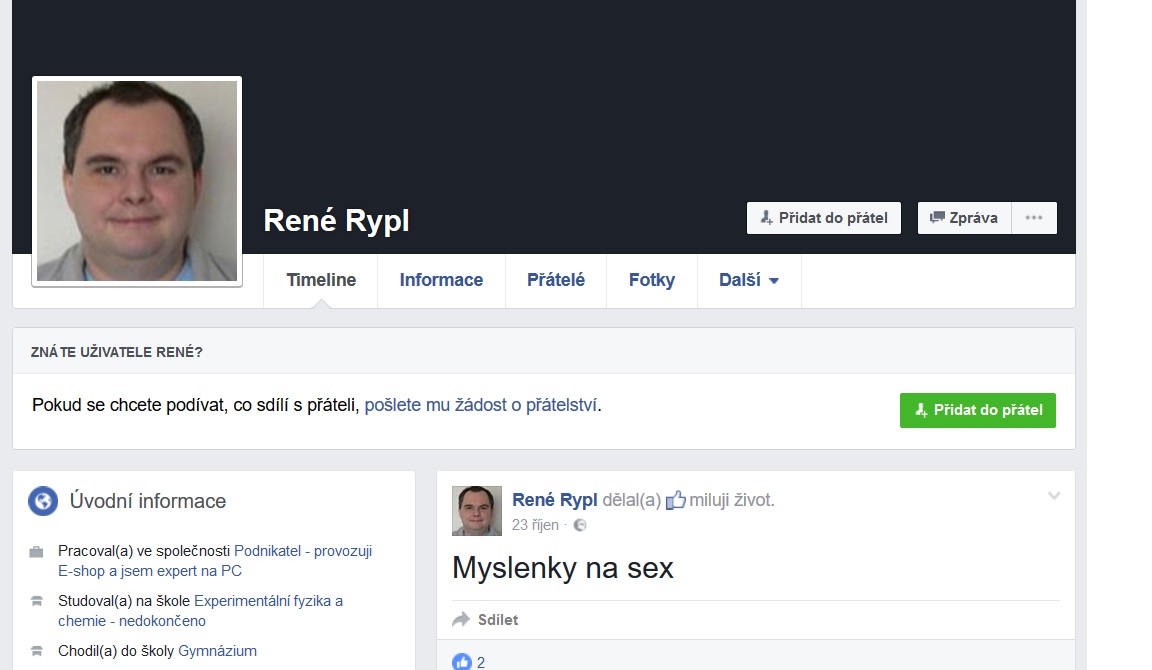Follow the pošlete mu žádost o přátelství link

pyautogui.click(x=481, y=405)
